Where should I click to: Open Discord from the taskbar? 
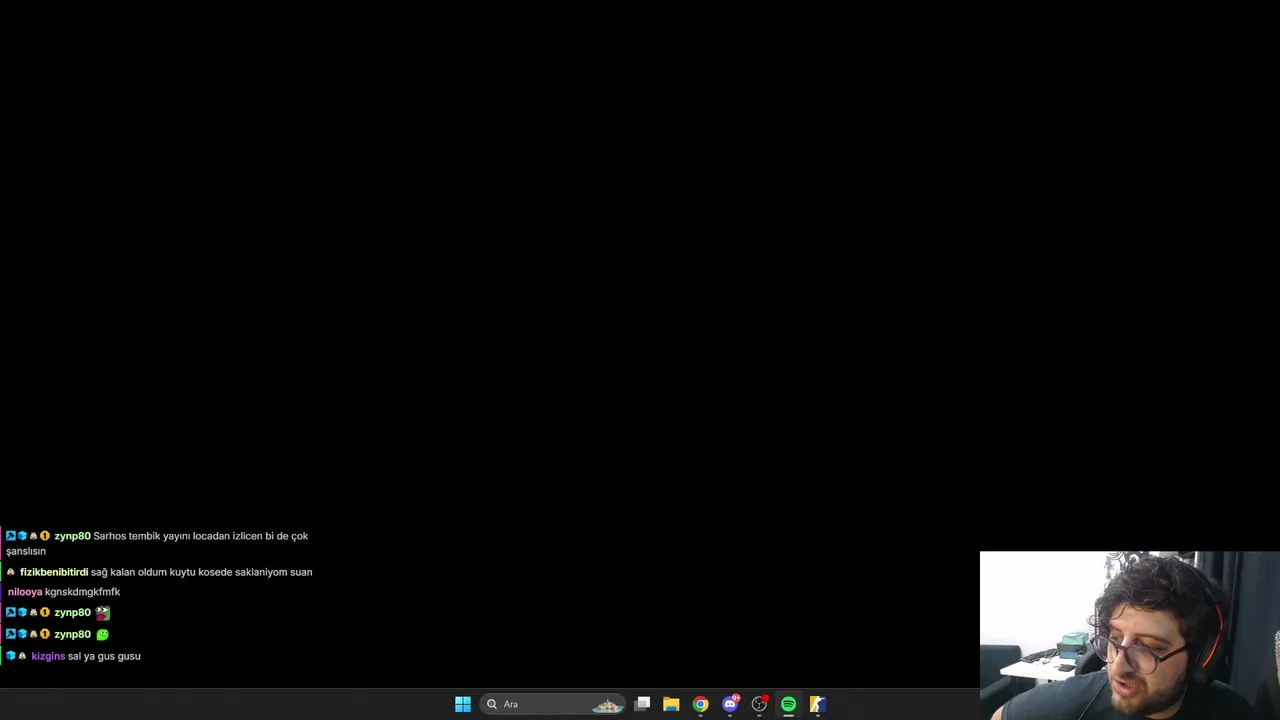[x=730, y=704]
